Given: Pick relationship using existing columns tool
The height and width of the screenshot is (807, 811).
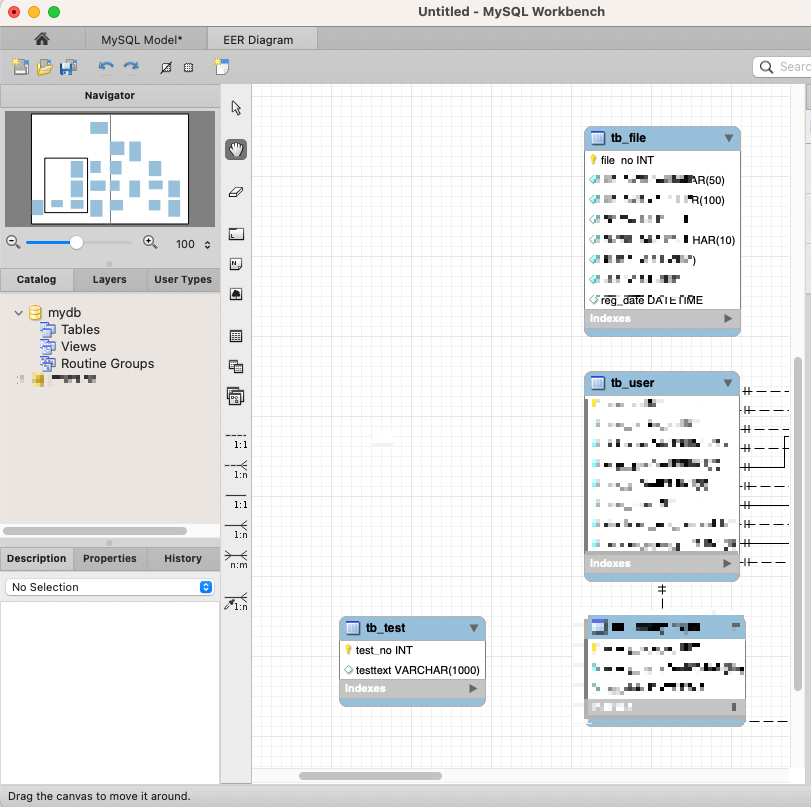Looking at the screenshot, I should pos(237,602).
